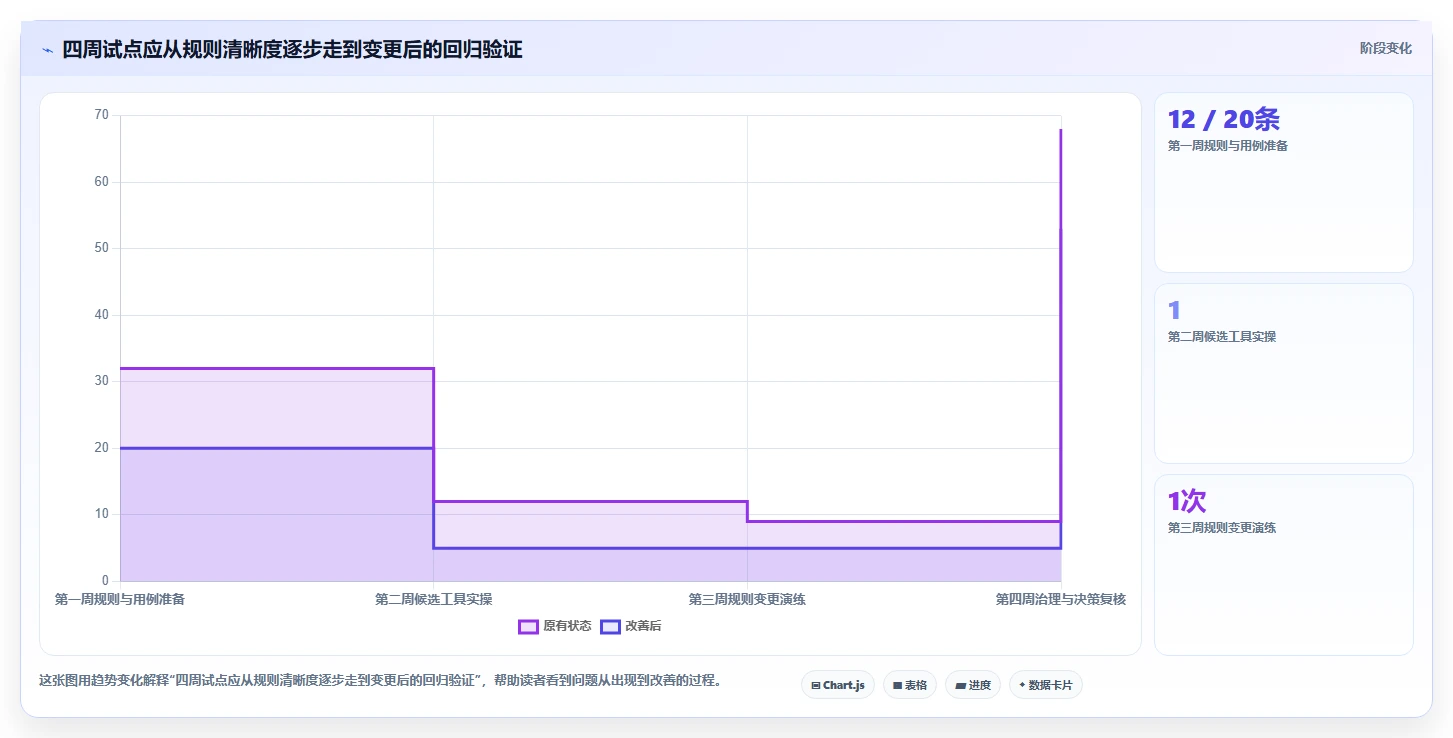Click the y-axis value 30
Image resolution: width=1453 pixels, height=738 pixels.
click(x=102, y=381)
